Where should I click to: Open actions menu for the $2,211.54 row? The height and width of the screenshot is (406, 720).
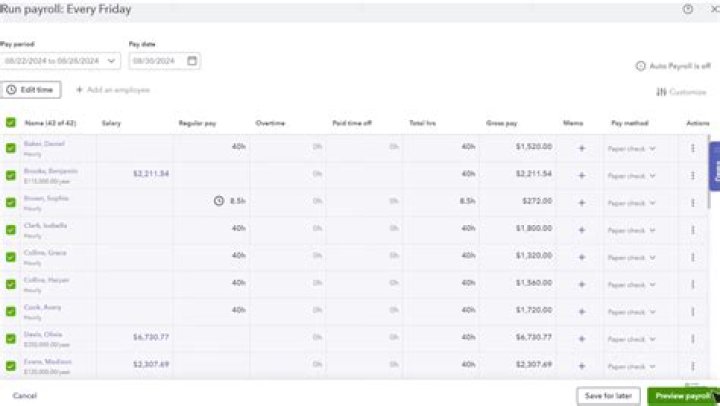tap(693, 175)
